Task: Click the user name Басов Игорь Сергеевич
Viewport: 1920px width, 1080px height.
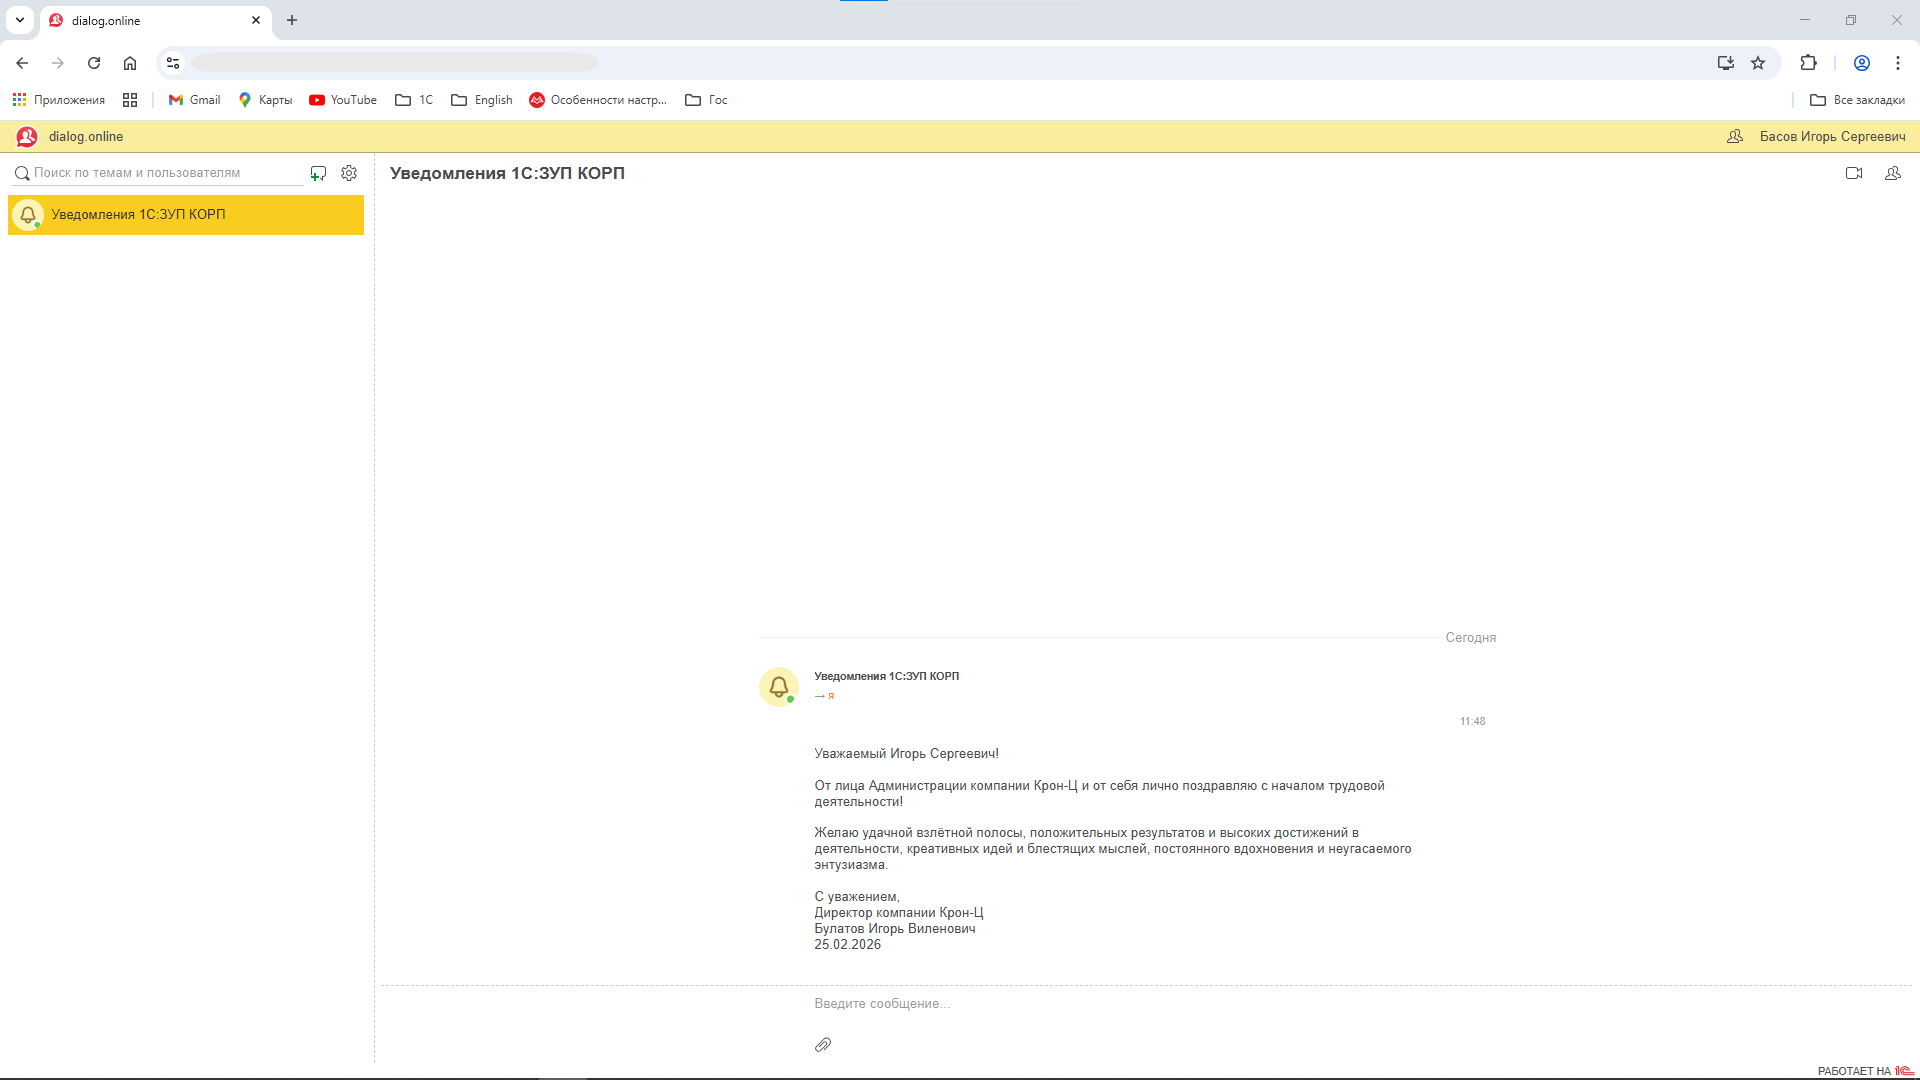Action: tap(1831, 136)
